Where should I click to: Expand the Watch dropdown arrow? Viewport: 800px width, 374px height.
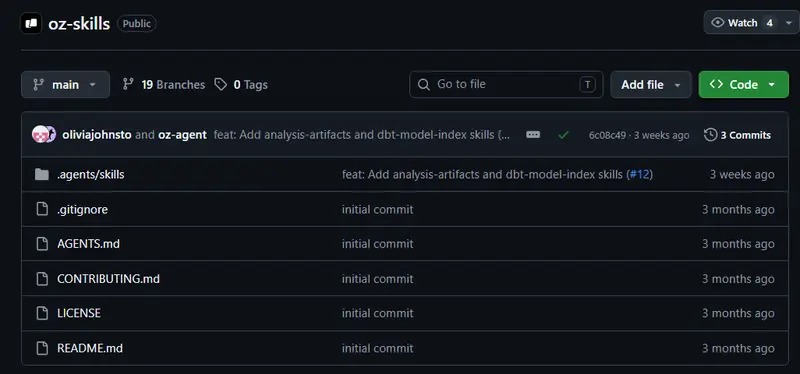pyautogui.click(x=789, y=23)
